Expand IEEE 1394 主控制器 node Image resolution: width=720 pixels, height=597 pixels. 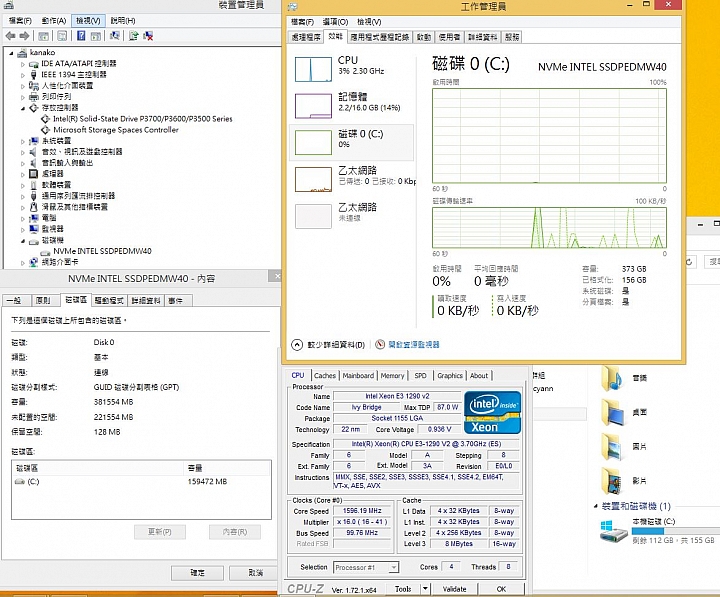[22, 75]
